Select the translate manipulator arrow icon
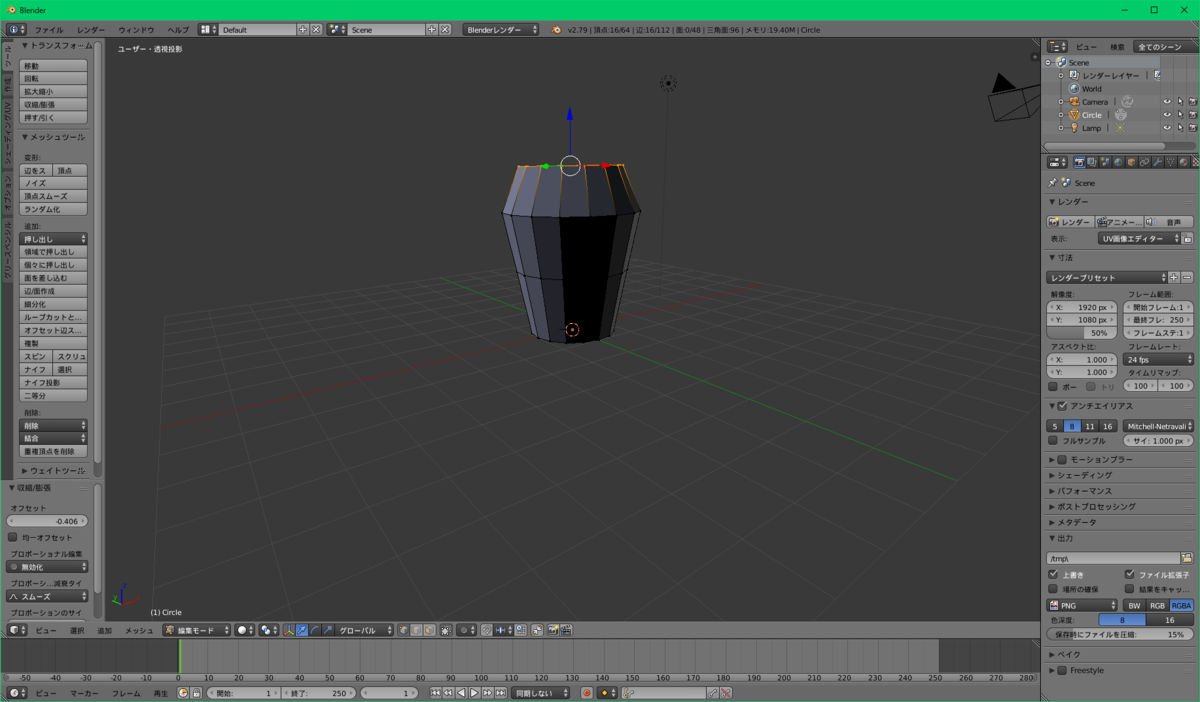The width and height of the screenshot is (1200, 702). pos(301,630)
